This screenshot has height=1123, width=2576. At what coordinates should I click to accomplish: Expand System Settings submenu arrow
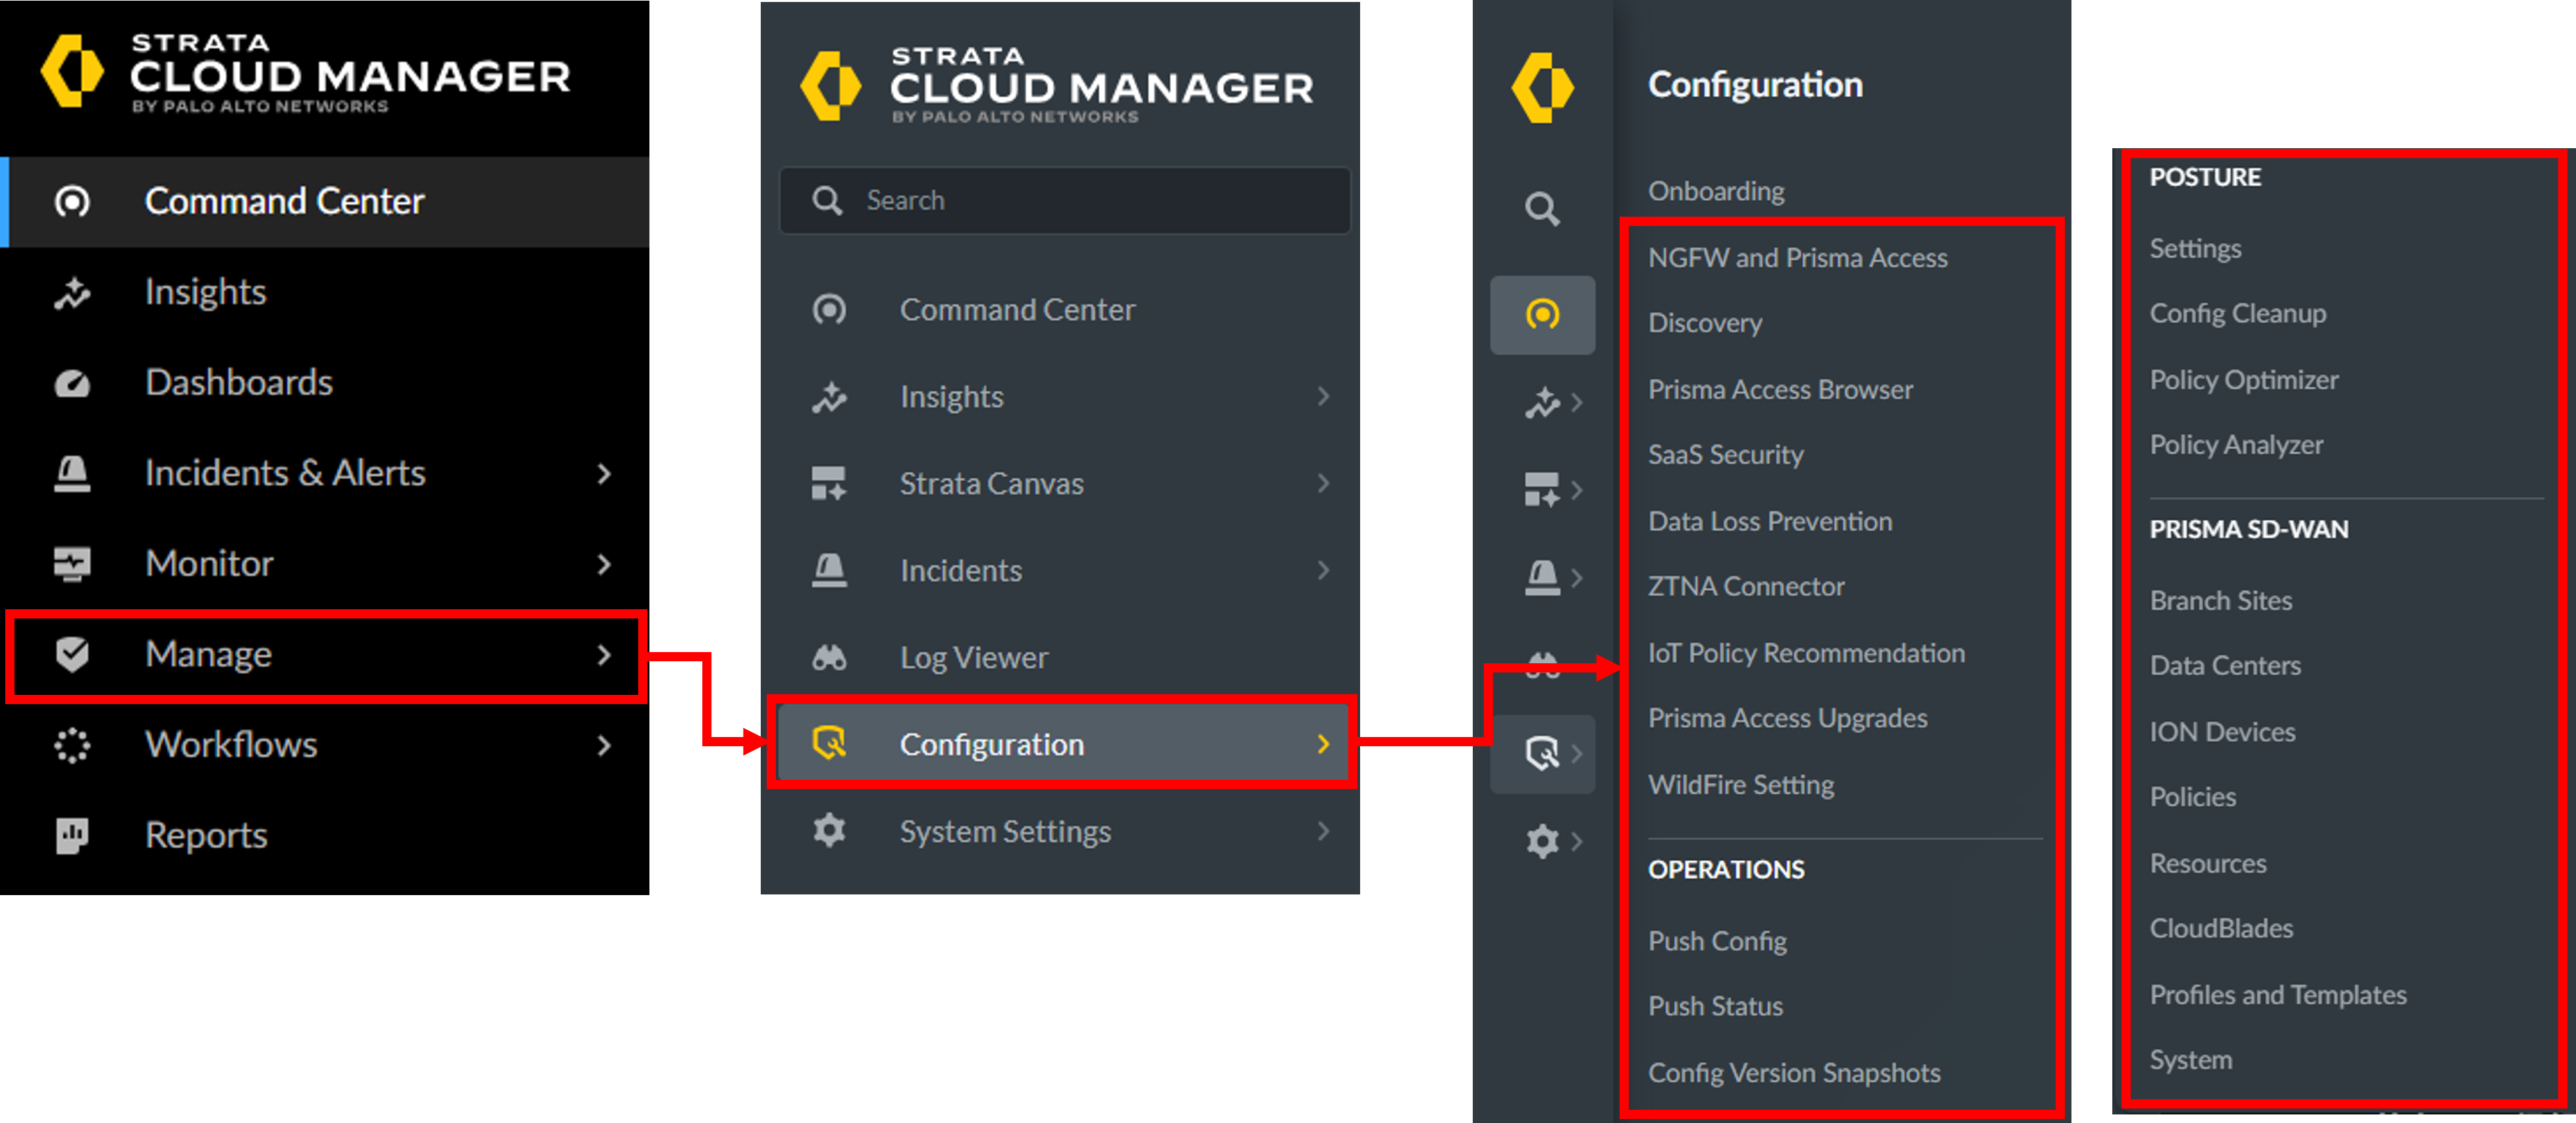click(x=1323, y=831)
